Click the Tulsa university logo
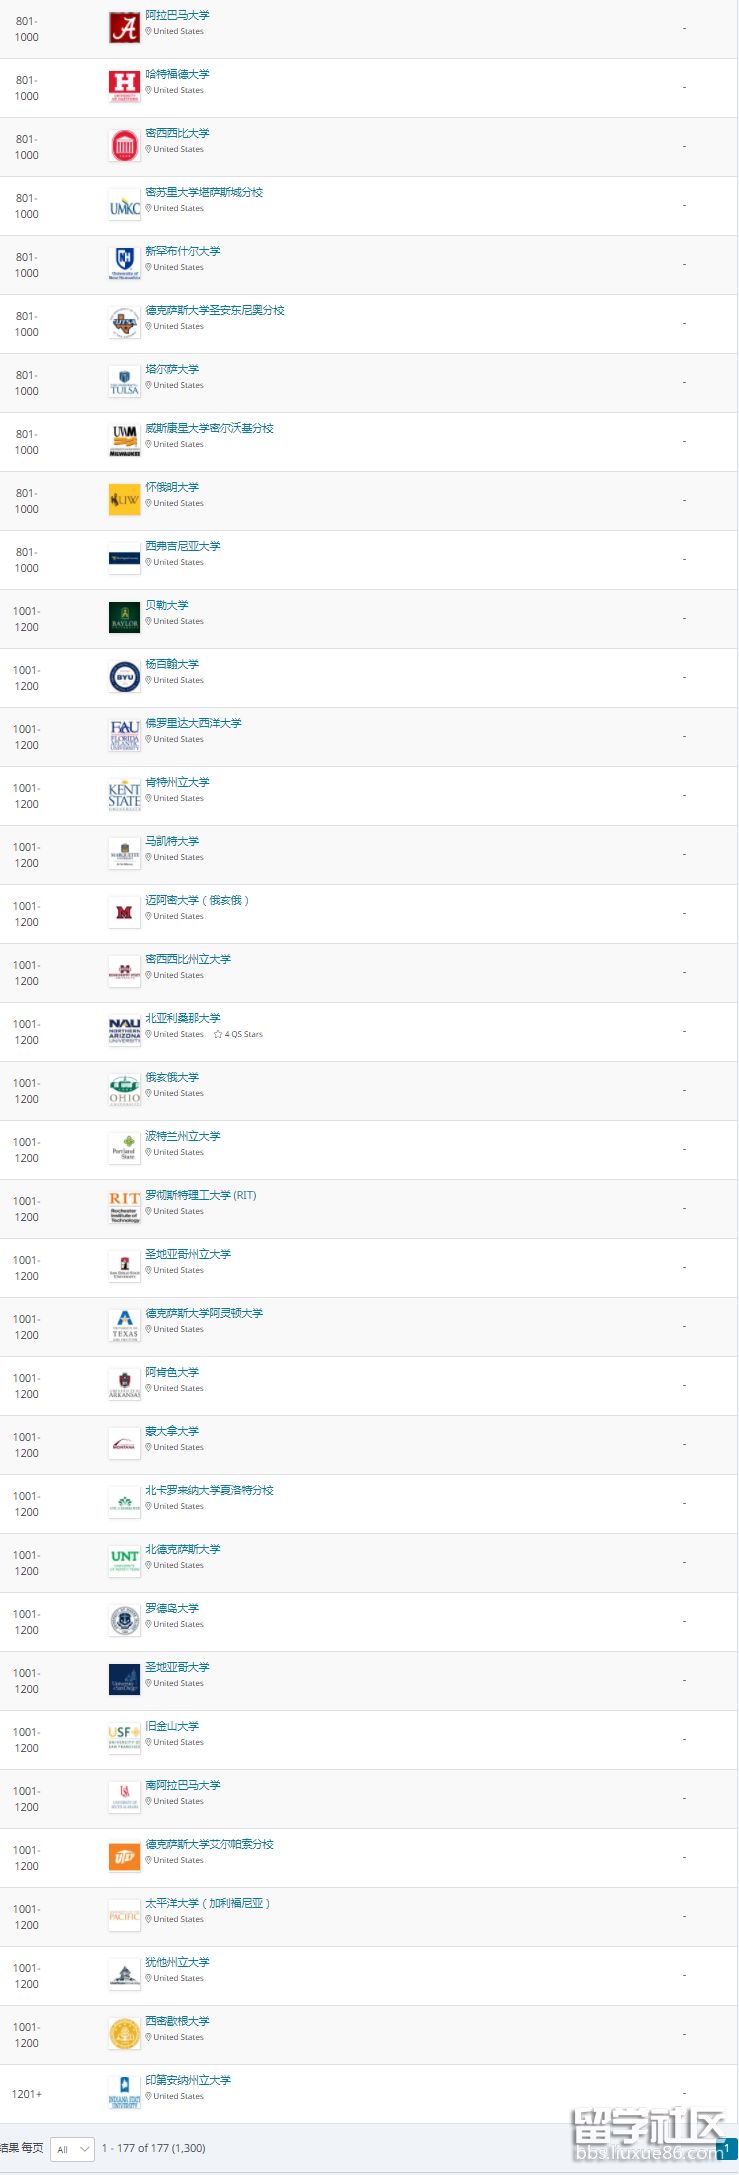This screenshot has width=739, height=2175. pyautogui.click(x=124, y=383)
